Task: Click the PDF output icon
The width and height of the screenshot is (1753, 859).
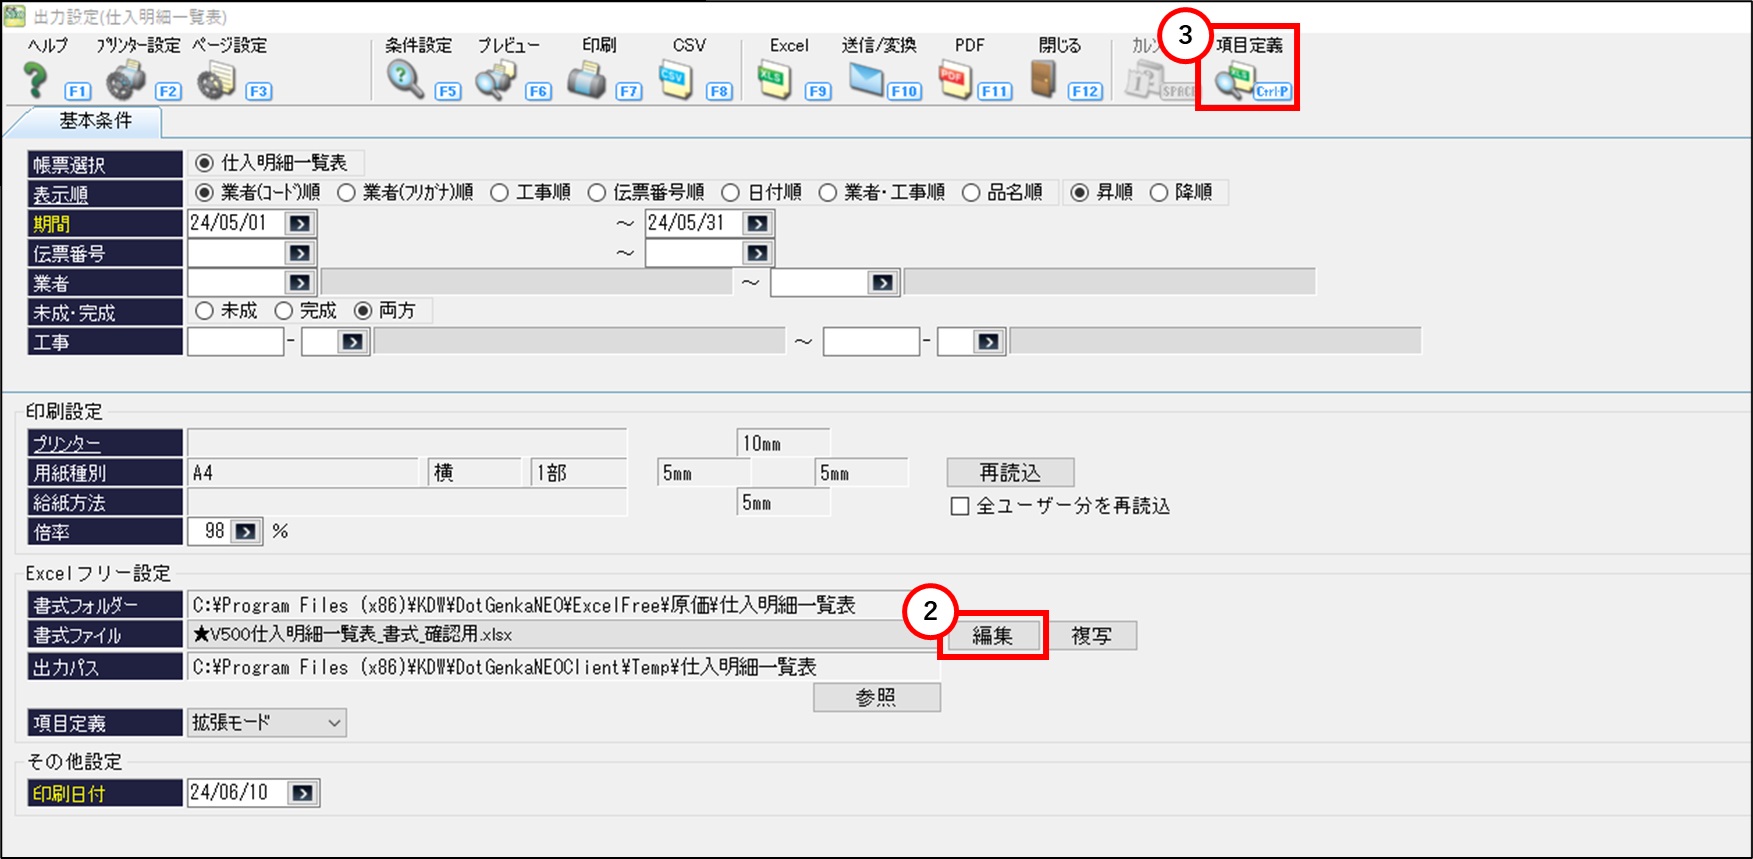Action: click(x=955, y=80)
